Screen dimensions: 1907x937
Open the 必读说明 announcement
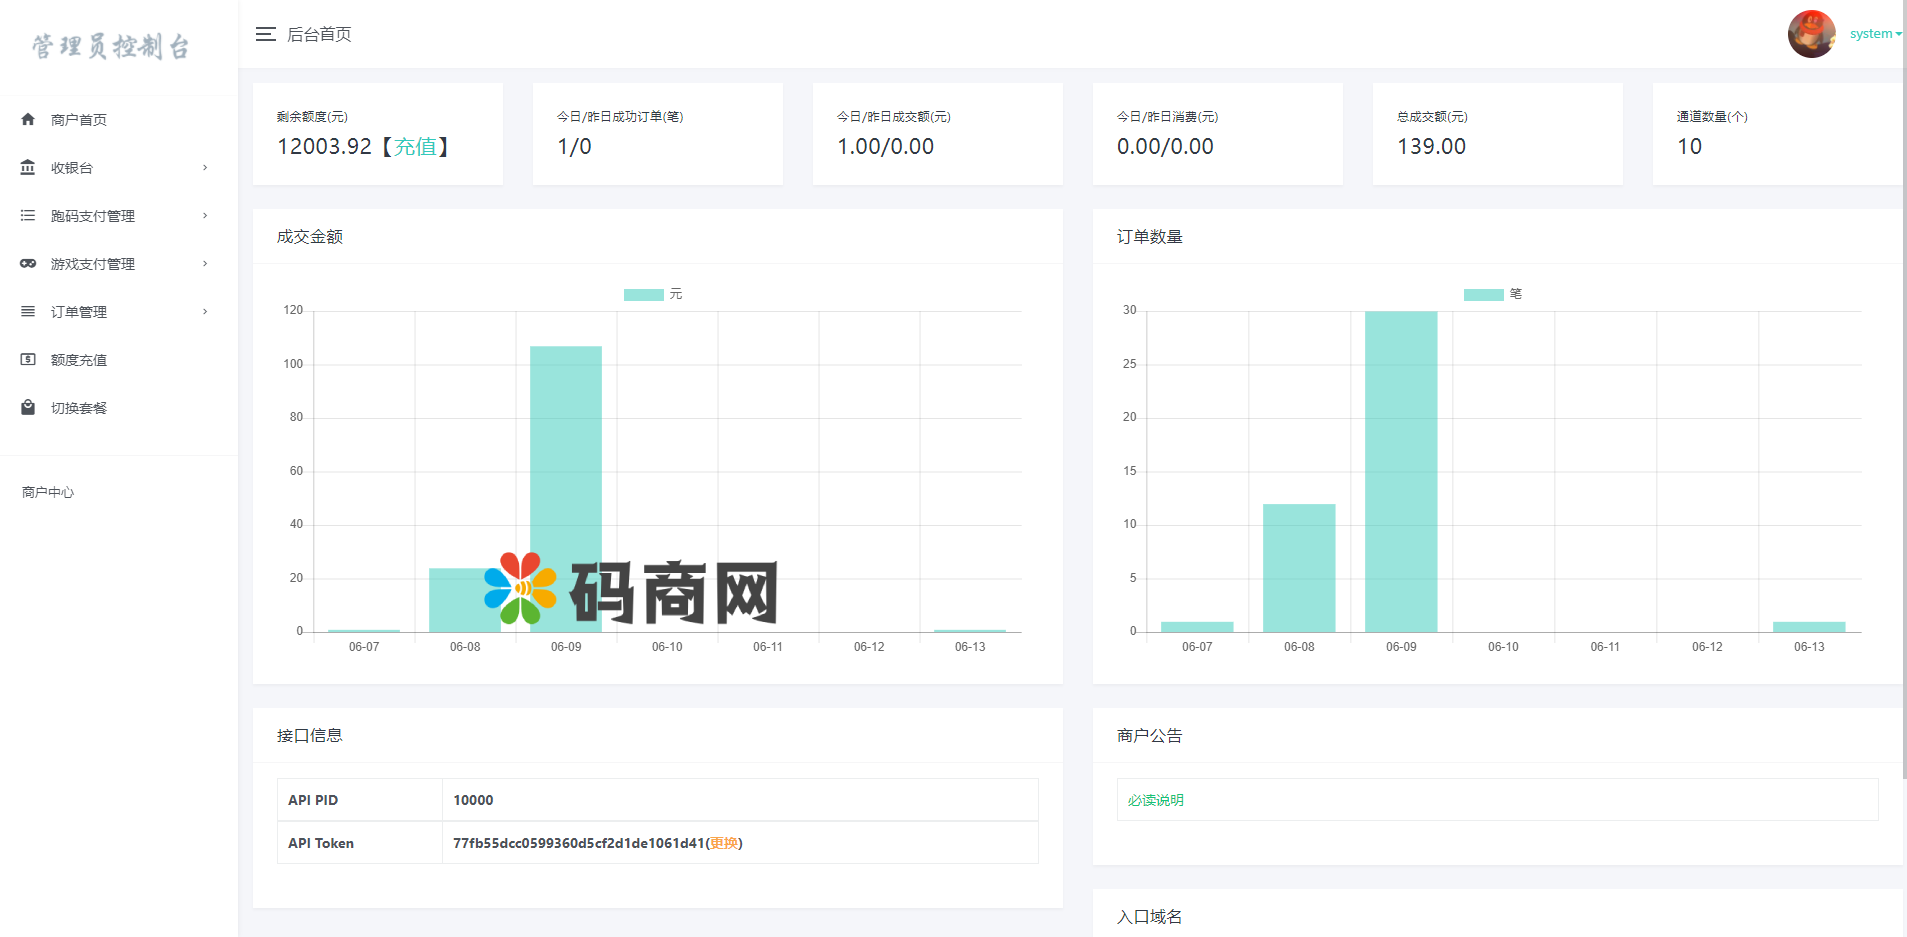pos(1155,800)
